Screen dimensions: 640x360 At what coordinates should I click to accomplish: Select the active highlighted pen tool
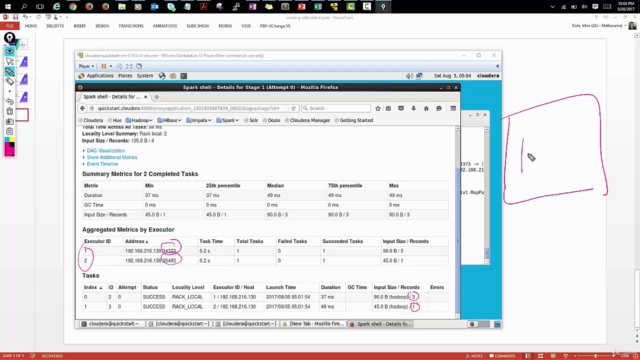[x=10, y=72]
